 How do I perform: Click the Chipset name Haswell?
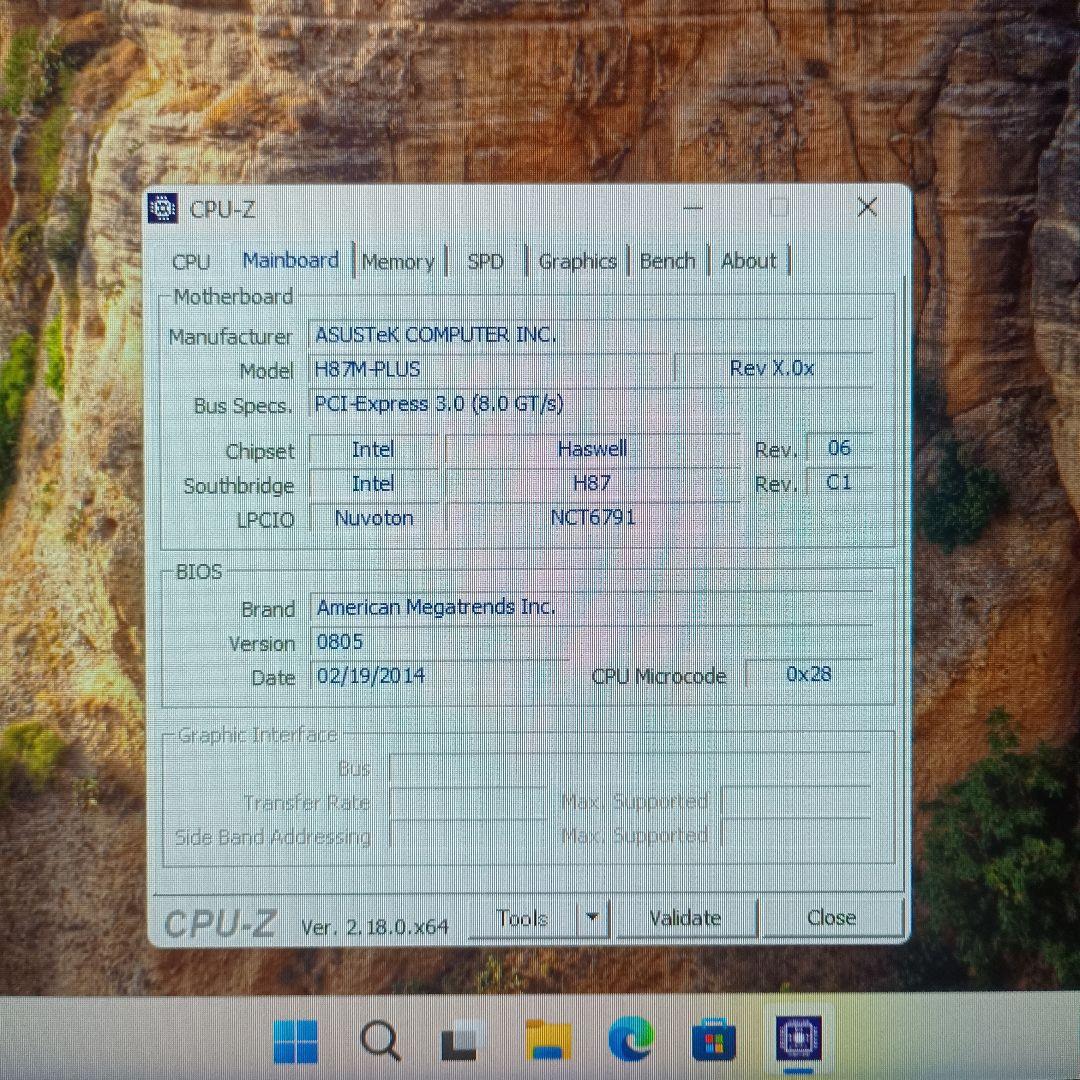pos(592,449)
